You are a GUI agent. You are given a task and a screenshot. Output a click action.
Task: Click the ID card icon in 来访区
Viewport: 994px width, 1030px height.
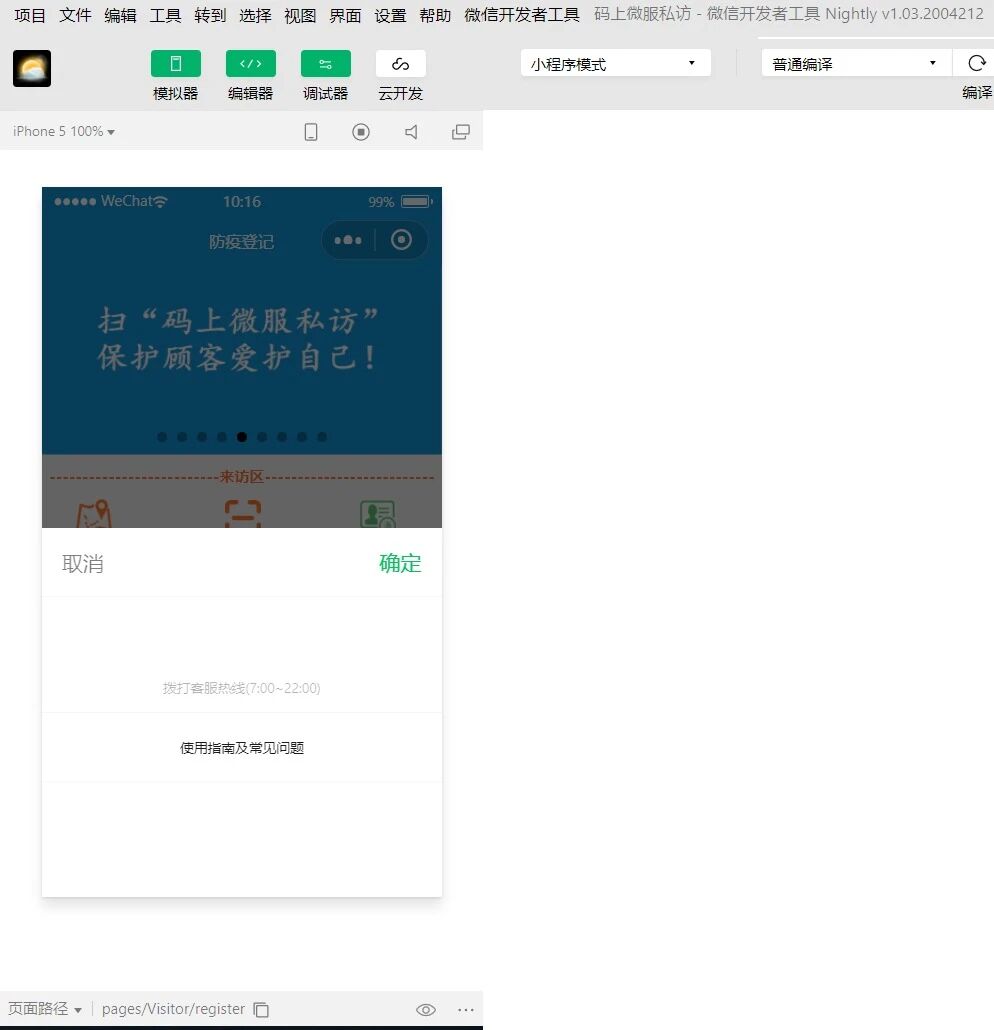tap(378, 514)
